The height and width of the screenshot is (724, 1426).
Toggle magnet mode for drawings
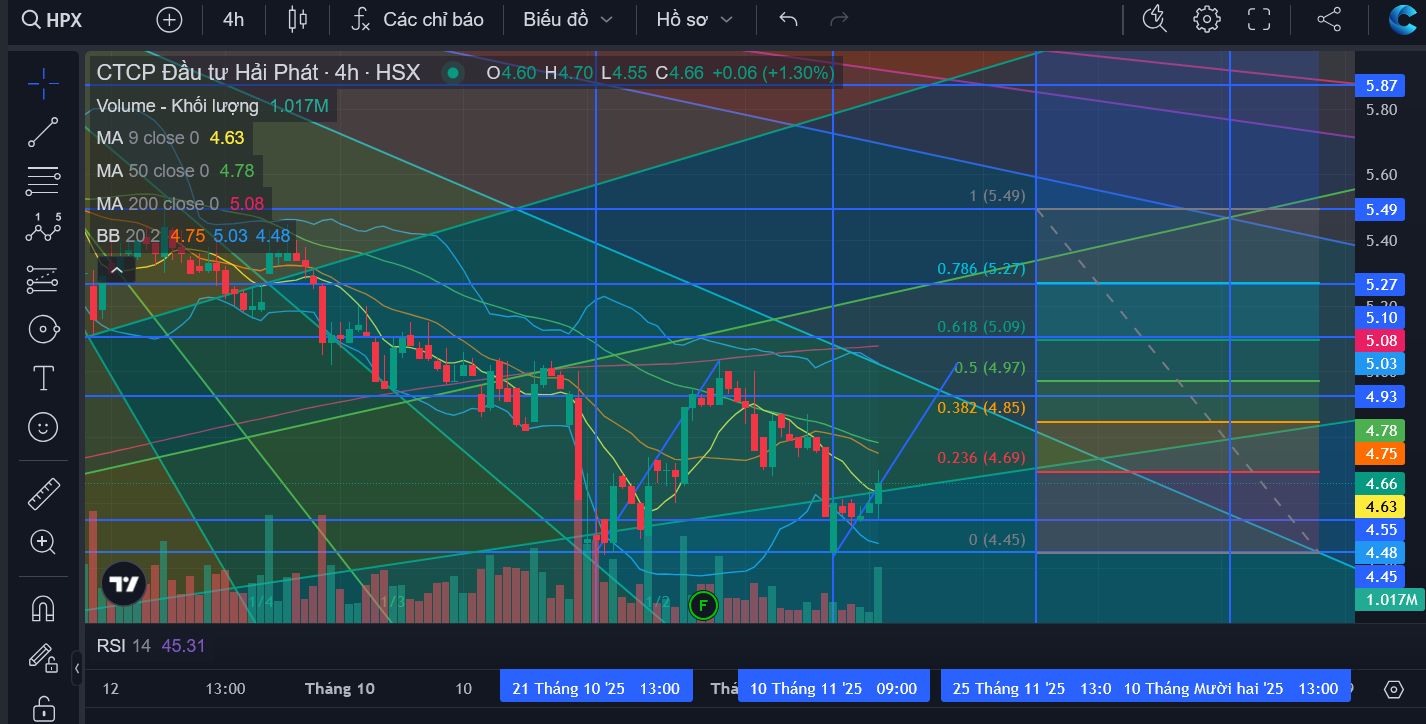43,608
